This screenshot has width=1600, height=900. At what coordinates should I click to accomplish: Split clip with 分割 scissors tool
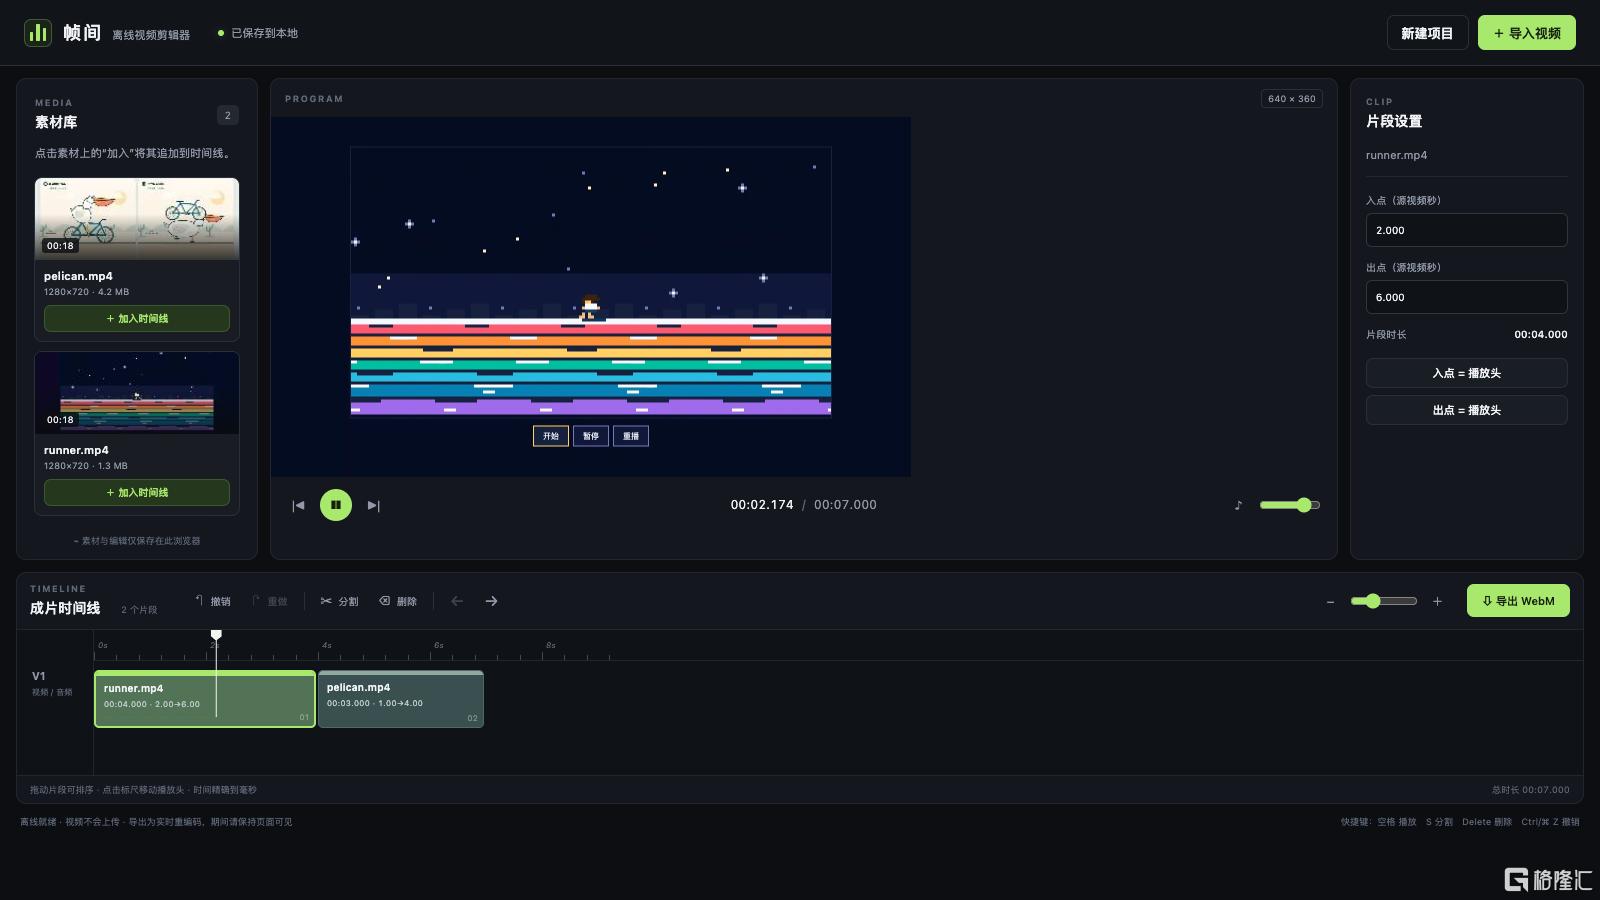tap(339, 601)
